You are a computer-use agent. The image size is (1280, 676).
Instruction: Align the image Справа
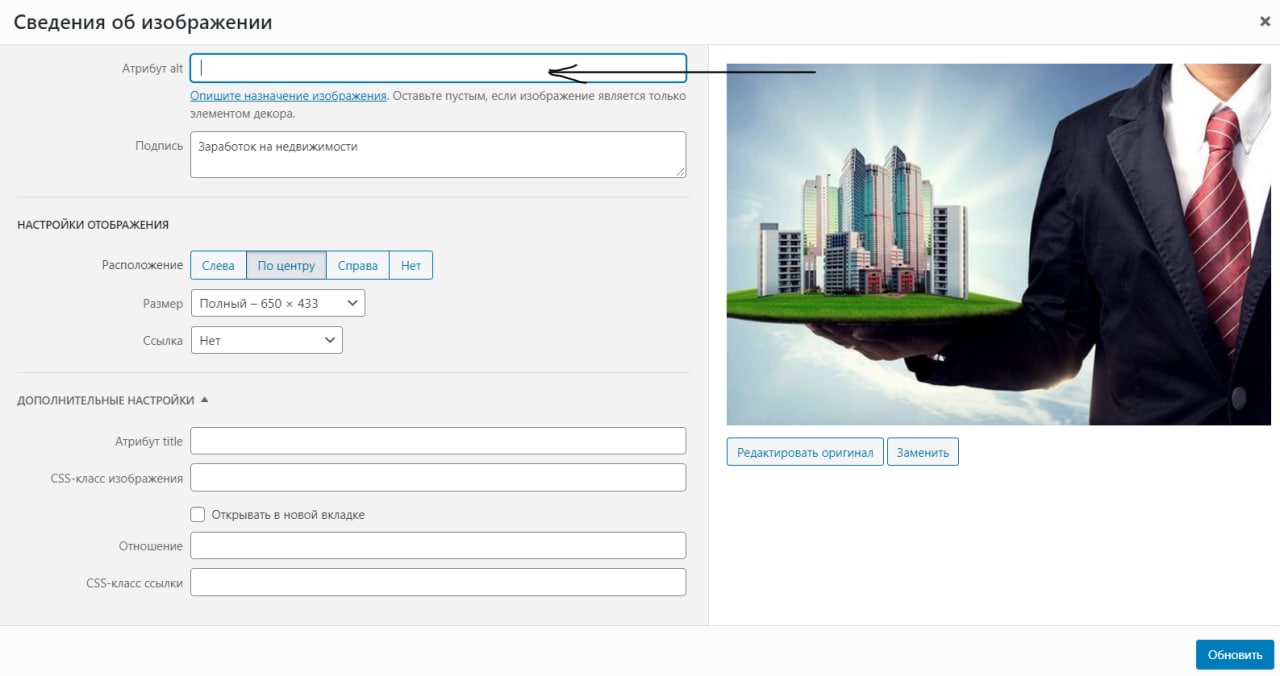tap(357, 265)
